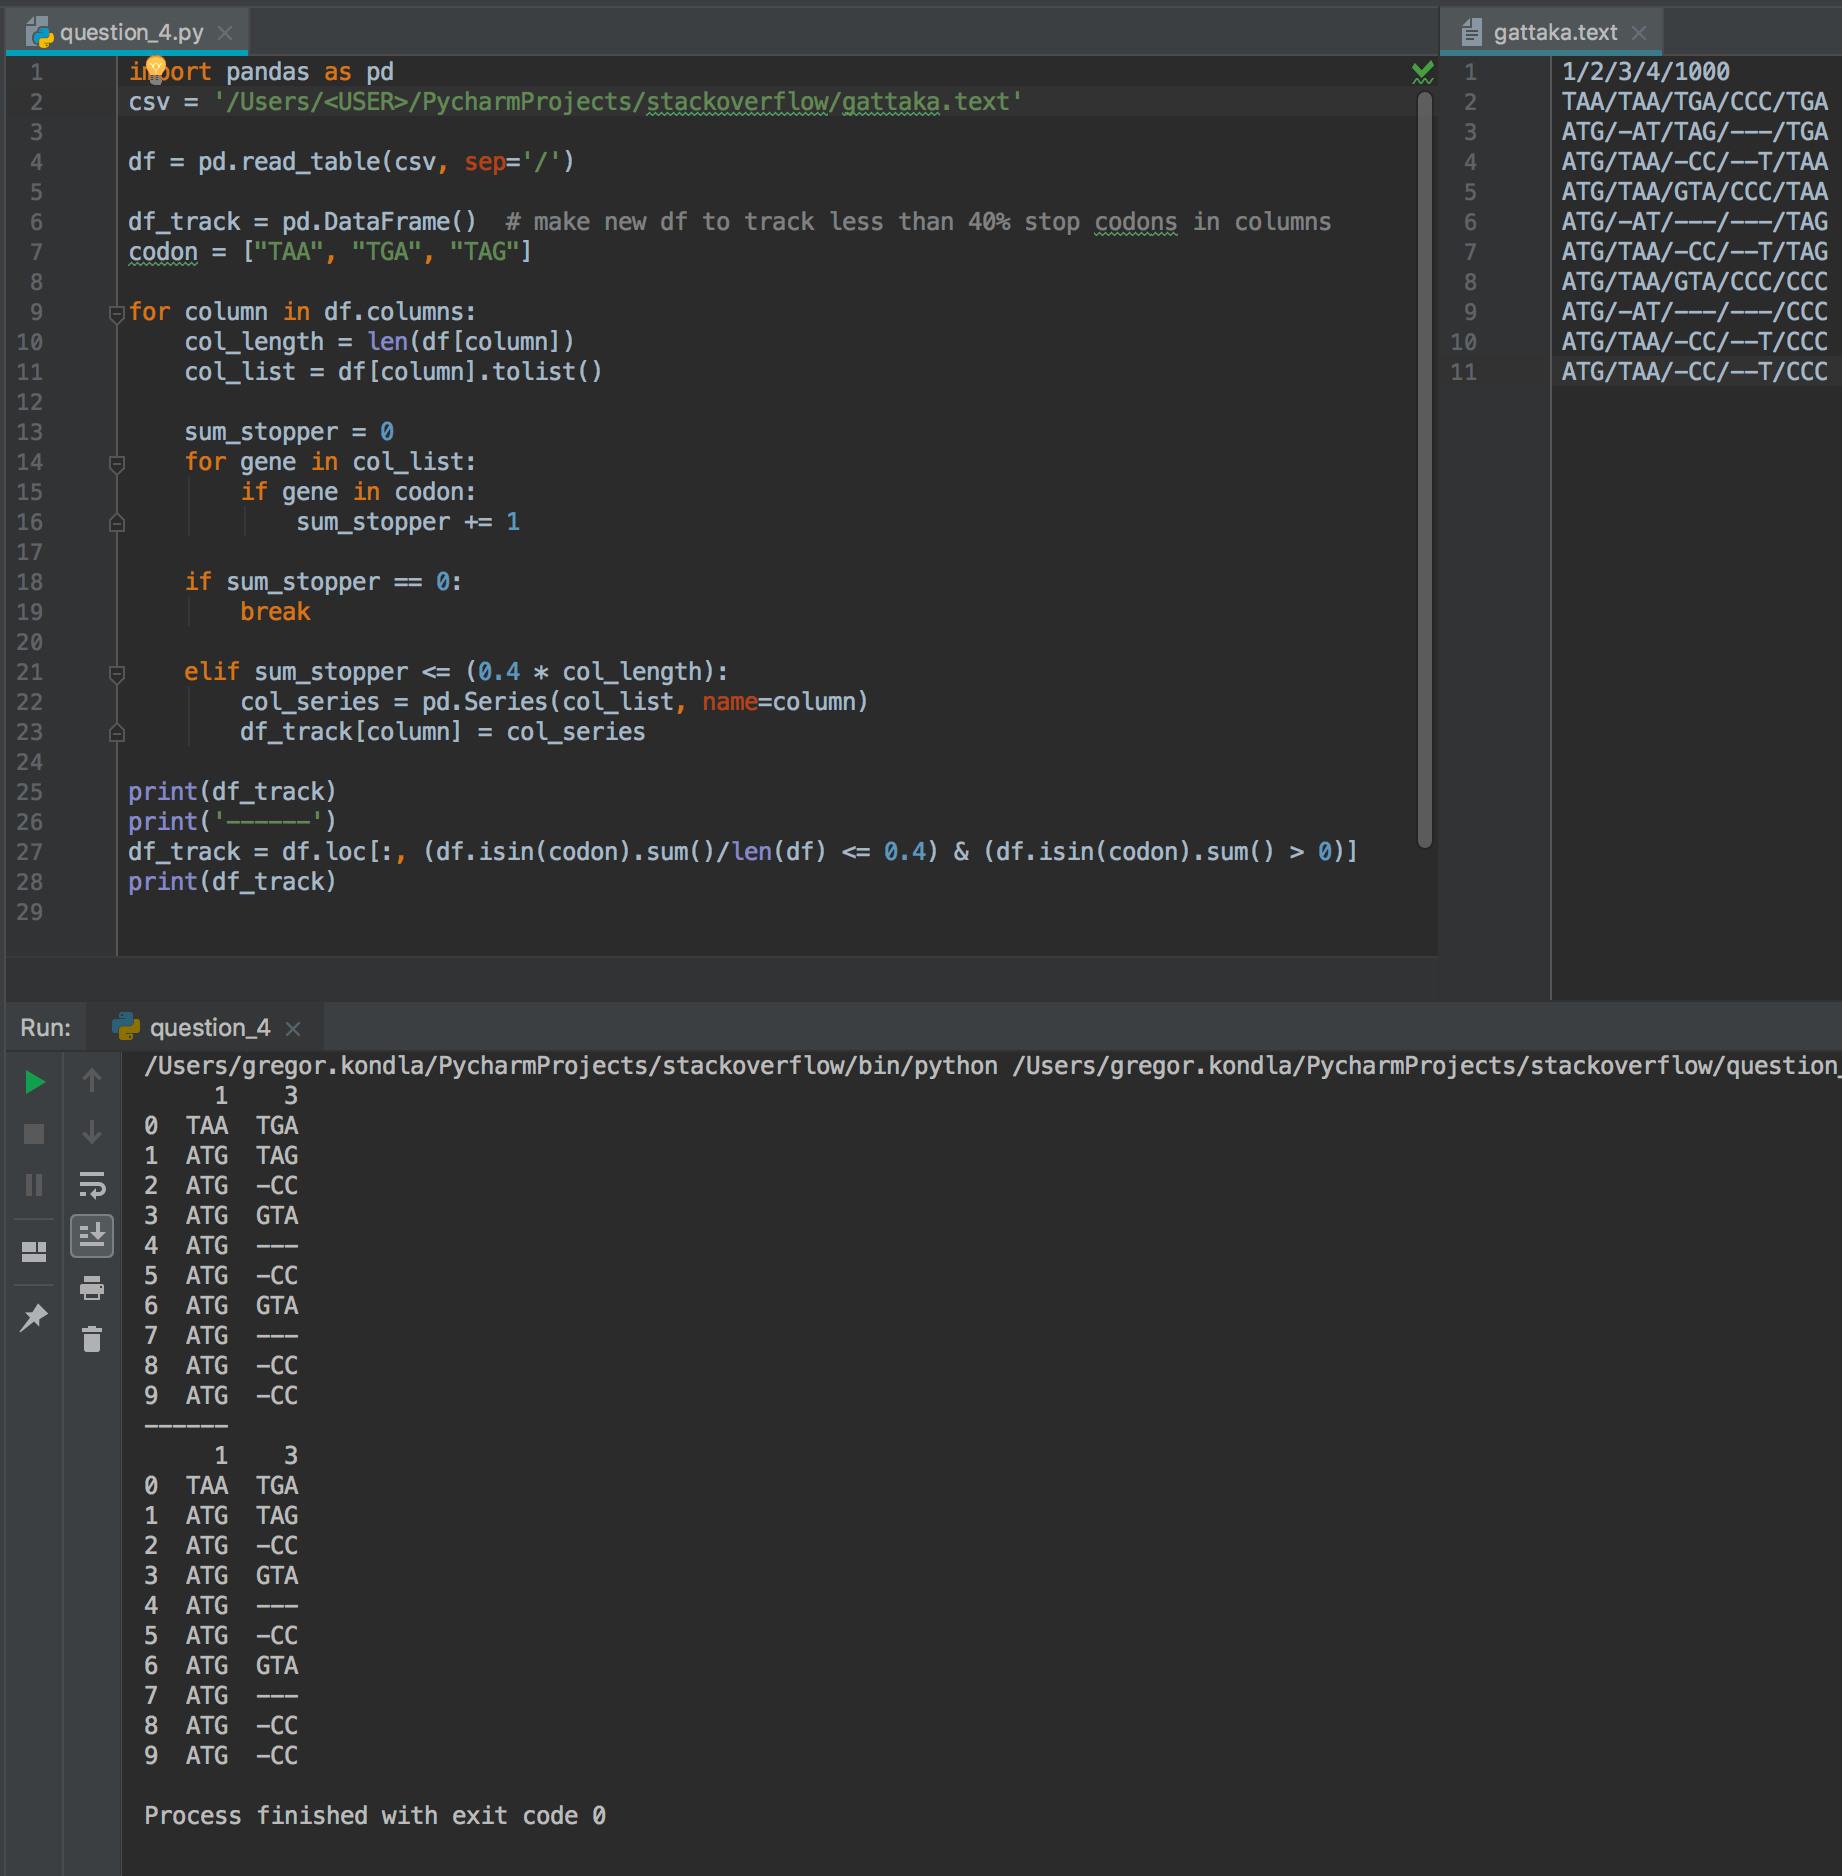Pin the question_4 Run tab
The height and width of the screenshot is (1876, 1842).
pyautogui.click(x=33, y=1316)
